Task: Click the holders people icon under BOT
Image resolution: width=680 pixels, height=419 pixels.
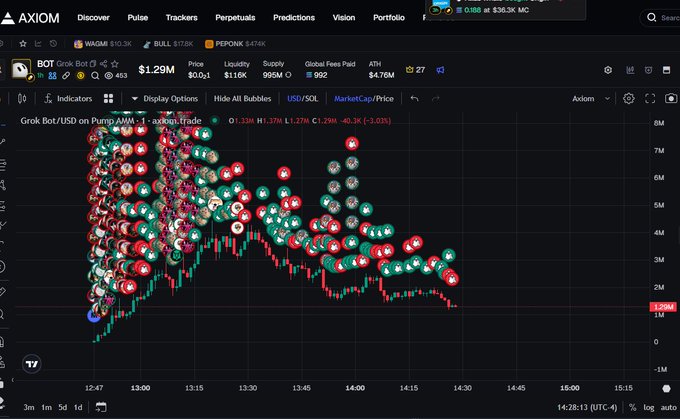Action: click(52, 75)
